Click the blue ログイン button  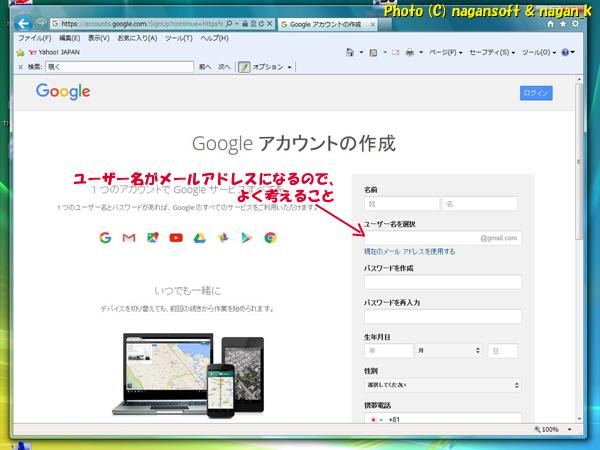coord(536,93)
